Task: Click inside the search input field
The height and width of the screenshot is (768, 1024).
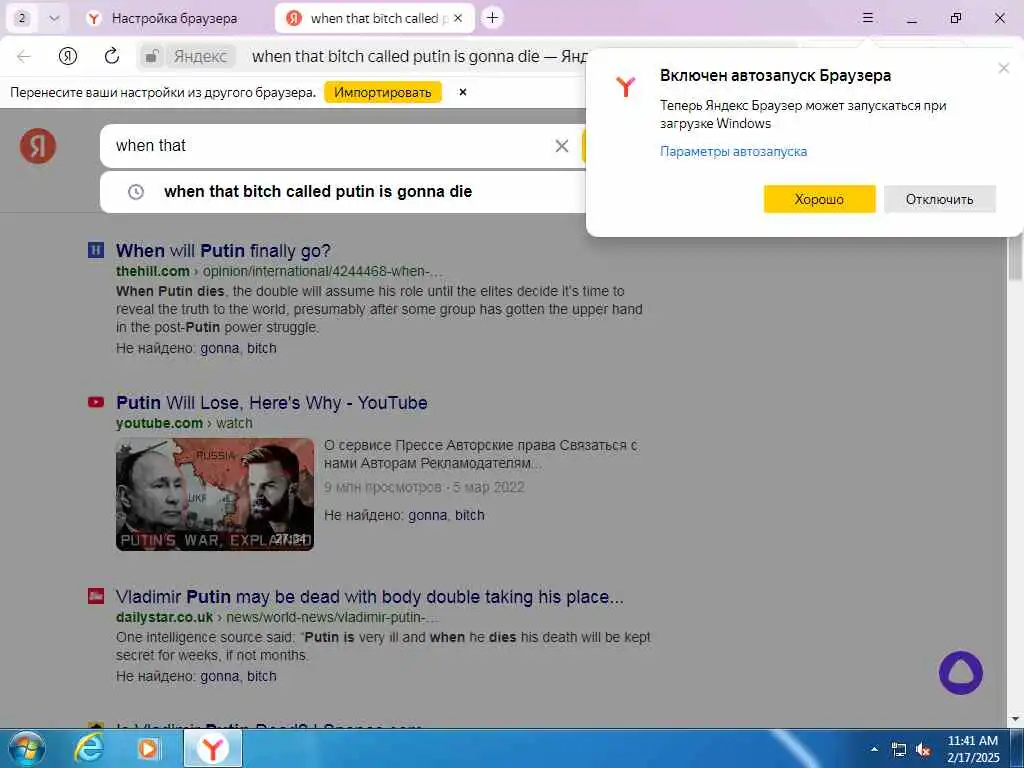Action: [327, 146]
